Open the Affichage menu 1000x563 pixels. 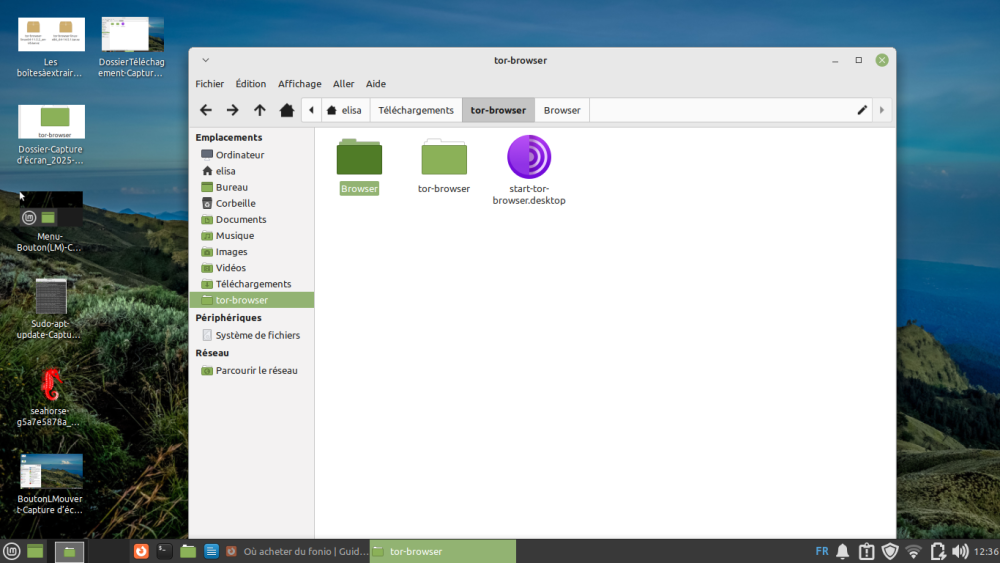(299, 84)
